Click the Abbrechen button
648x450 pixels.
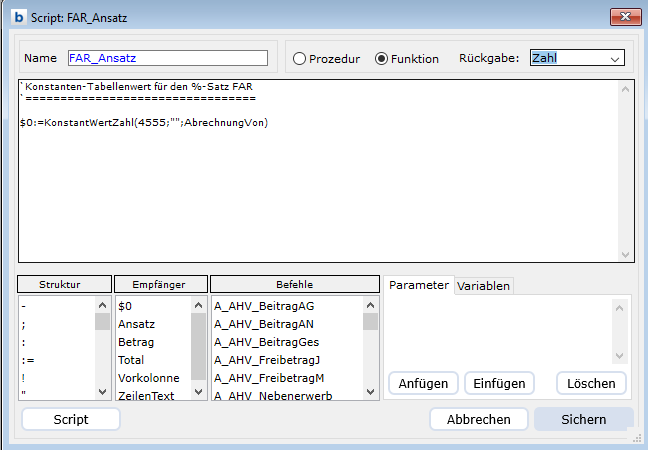click(x=478, y=419)
